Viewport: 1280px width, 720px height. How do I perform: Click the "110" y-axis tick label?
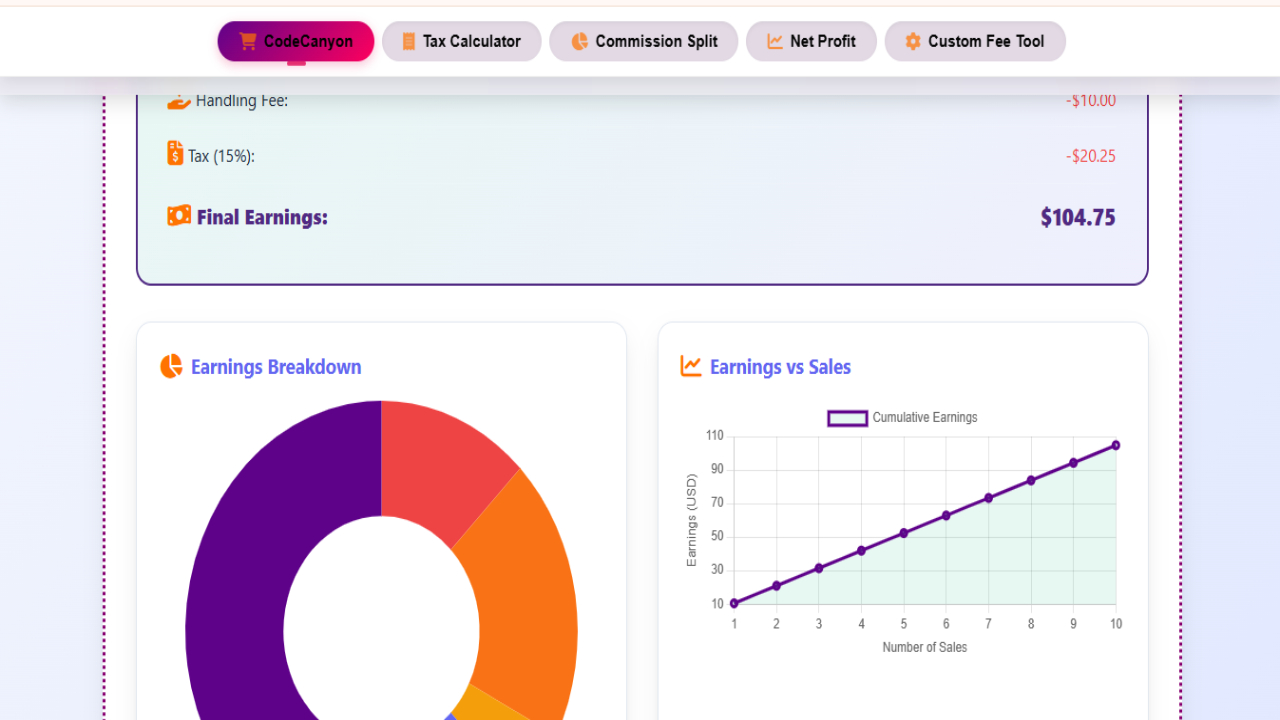pos(714,436)
